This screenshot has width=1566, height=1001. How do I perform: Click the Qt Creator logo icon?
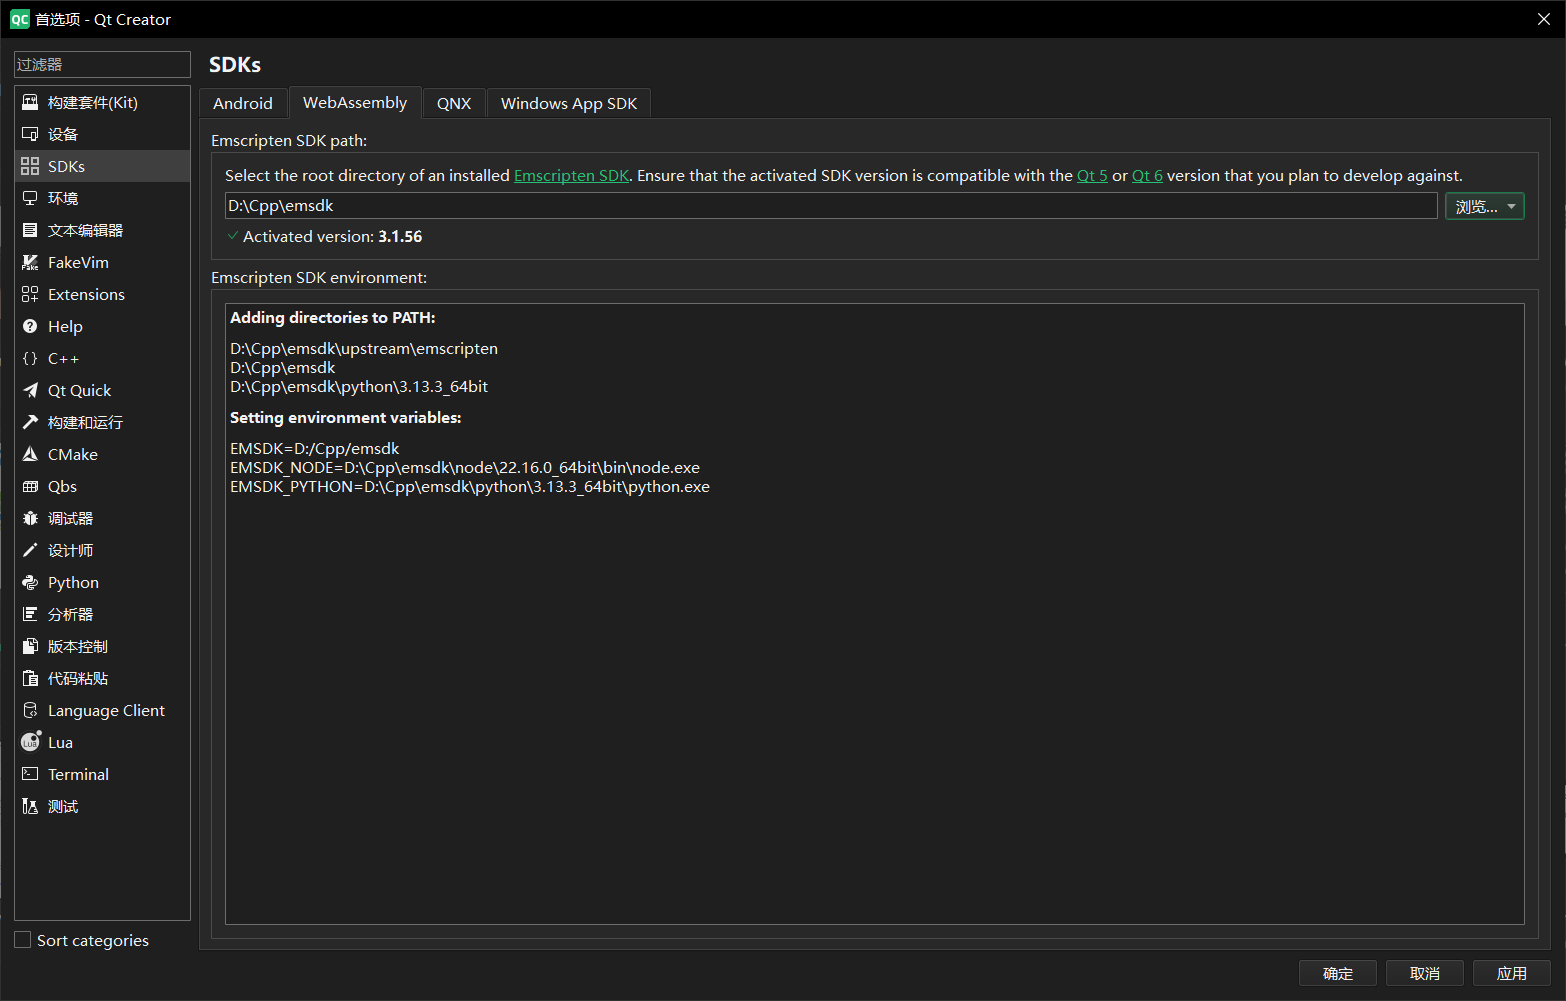click(19, 19)
